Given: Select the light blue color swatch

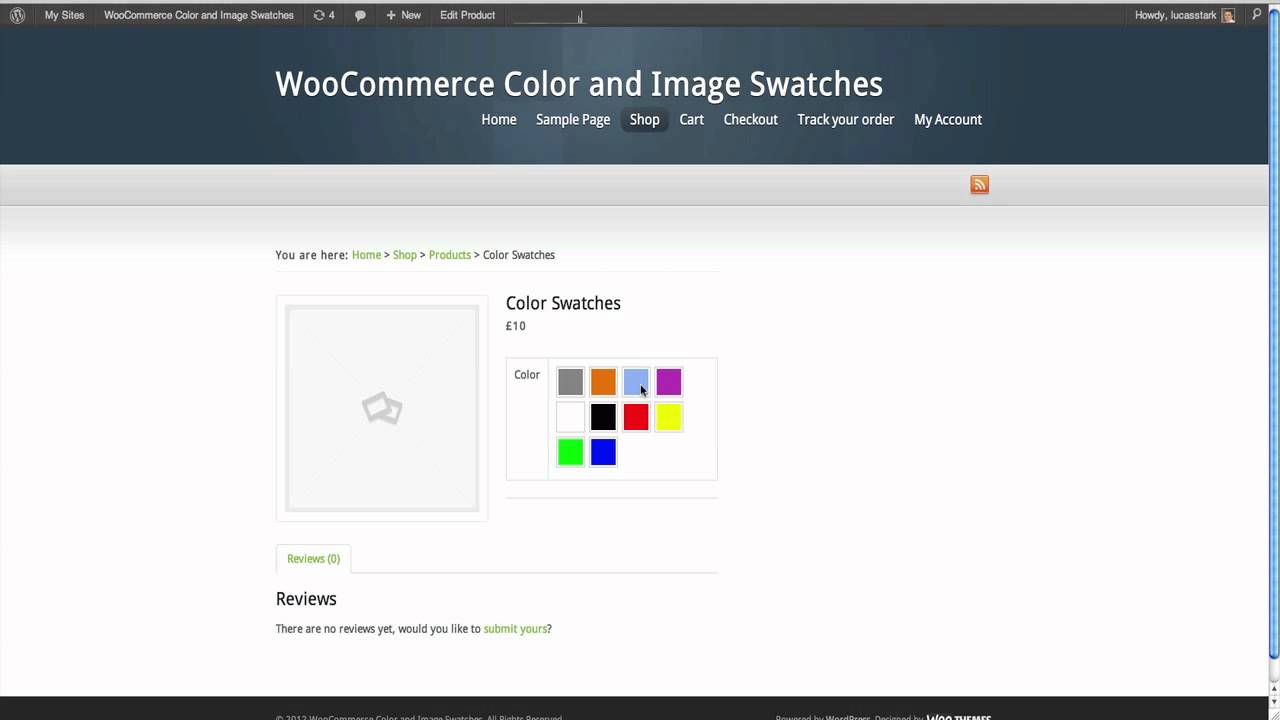Looking at the screenshot, I should [636, 382].
